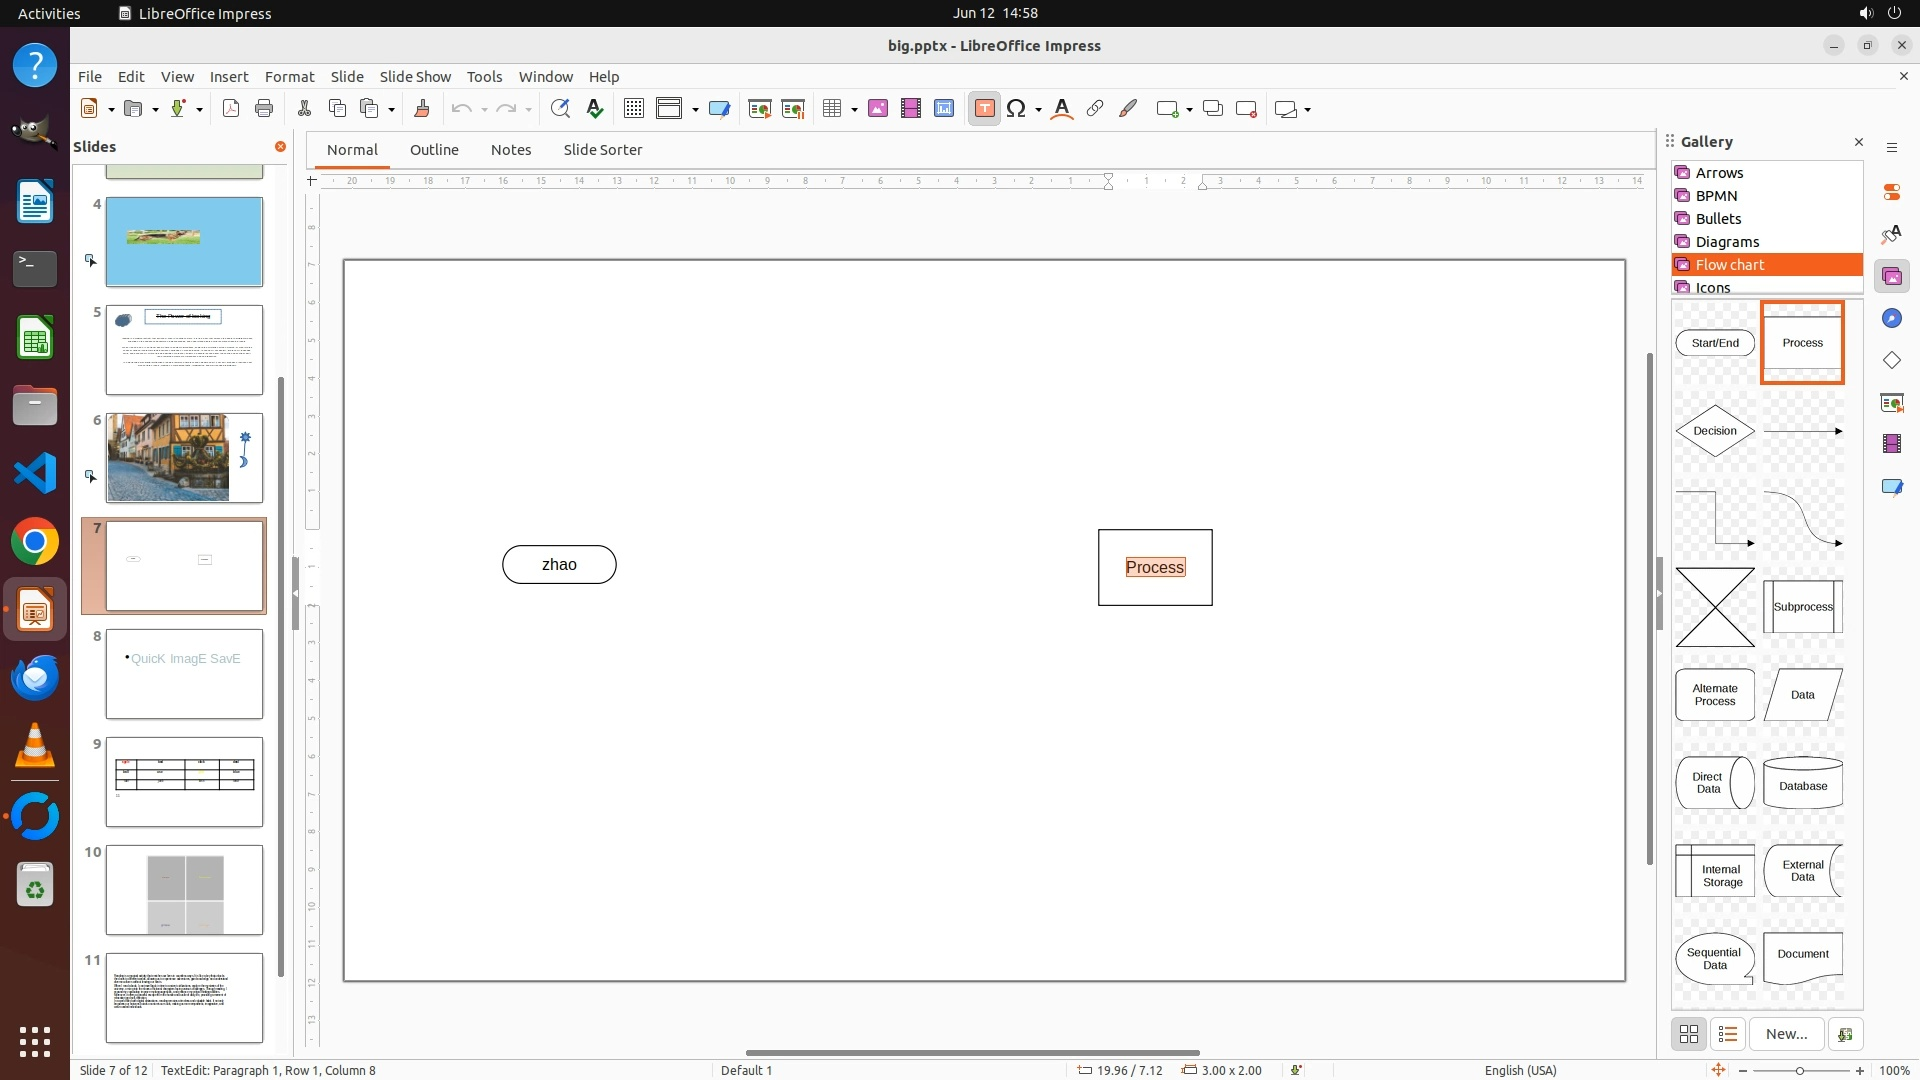Expand the Insert Table dropdown arrow
The height and width of the screenshot is (1080, 1920).
[x=854, y=110]
